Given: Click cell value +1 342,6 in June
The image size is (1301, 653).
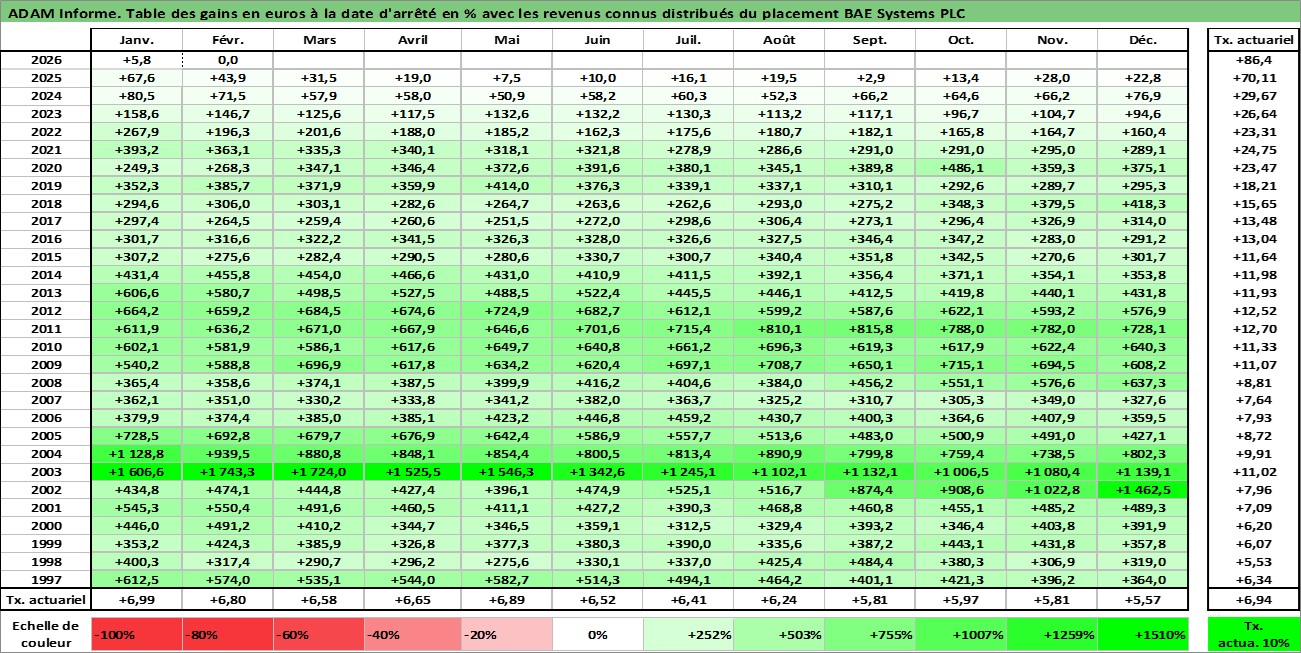Looking at the screenshot, I should point(598,472).
